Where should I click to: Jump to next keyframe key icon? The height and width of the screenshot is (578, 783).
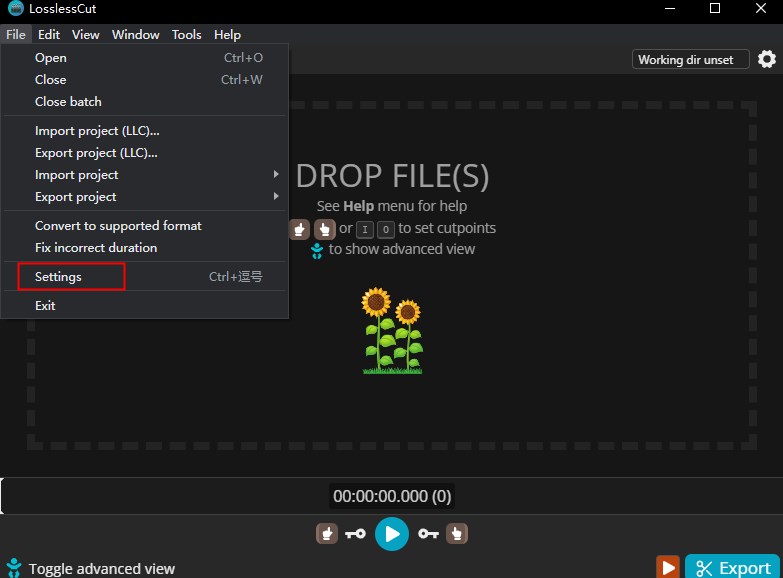click(428, 534)
